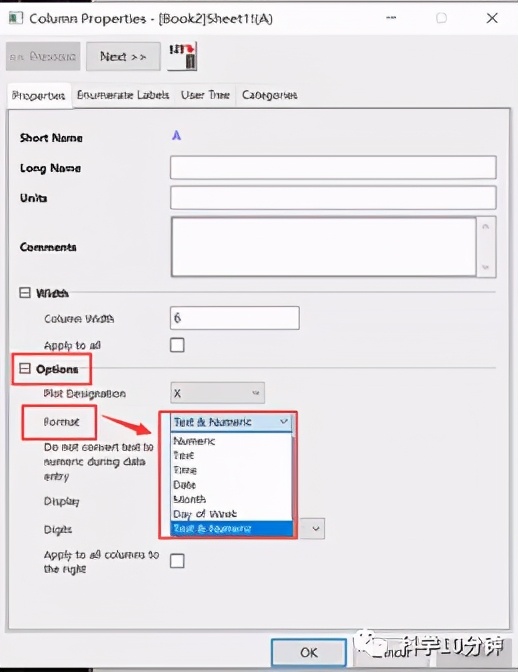
Task: Collapse the Options section
Action: 25,369
